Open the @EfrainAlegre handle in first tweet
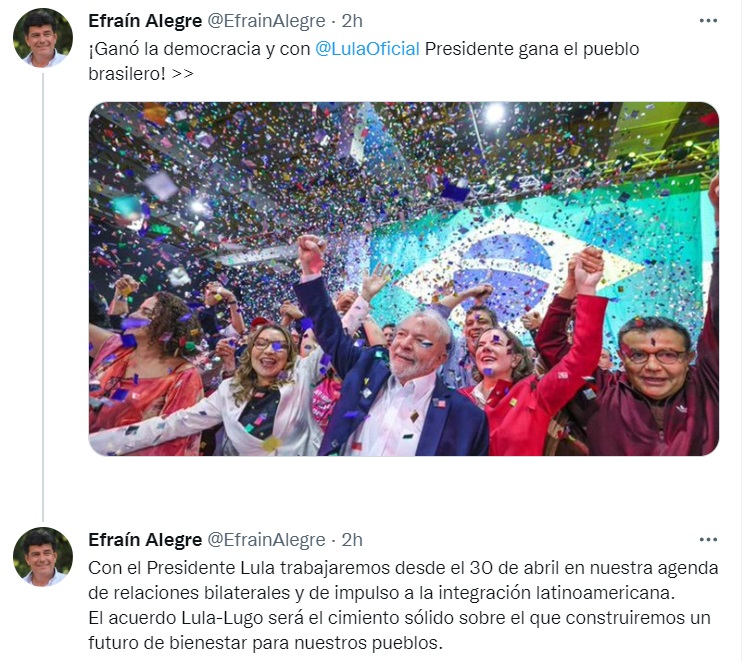Image resolution: width=742 pixels, height=662 pixels. [x=266, y=21]
